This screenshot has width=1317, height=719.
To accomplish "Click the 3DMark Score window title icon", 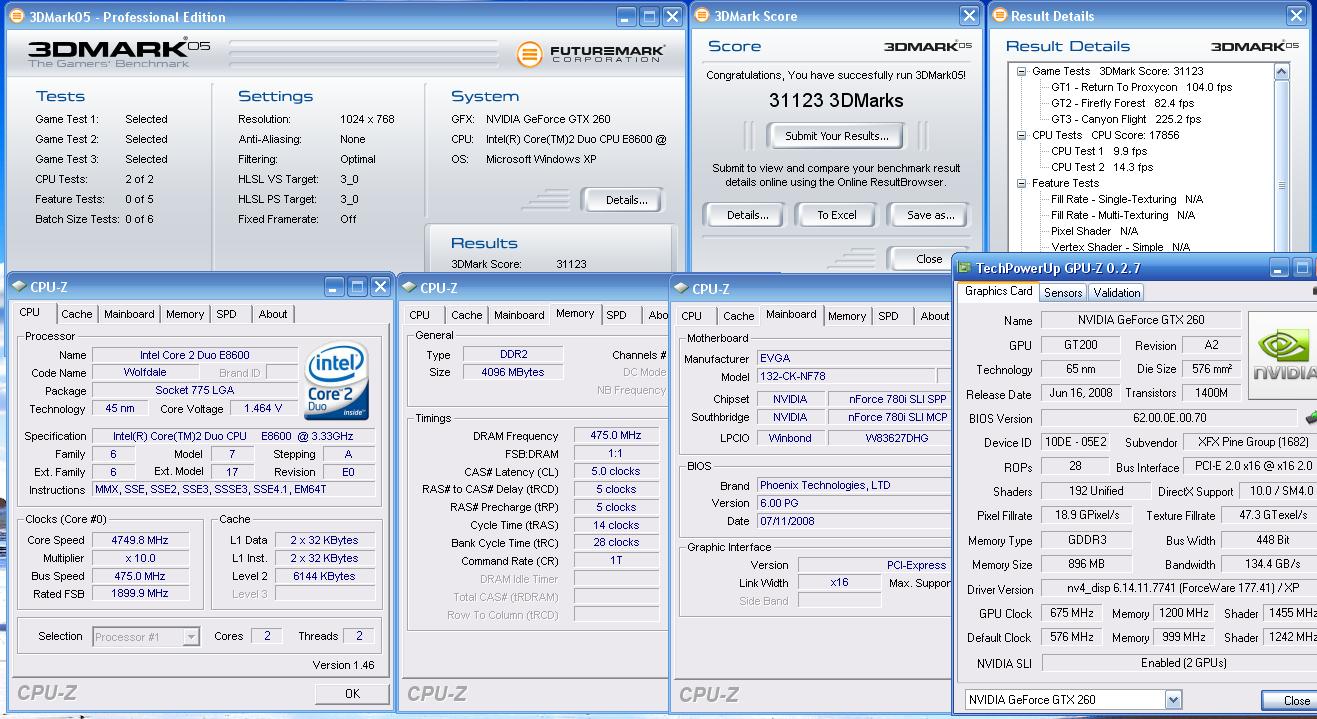I will 702,16.
